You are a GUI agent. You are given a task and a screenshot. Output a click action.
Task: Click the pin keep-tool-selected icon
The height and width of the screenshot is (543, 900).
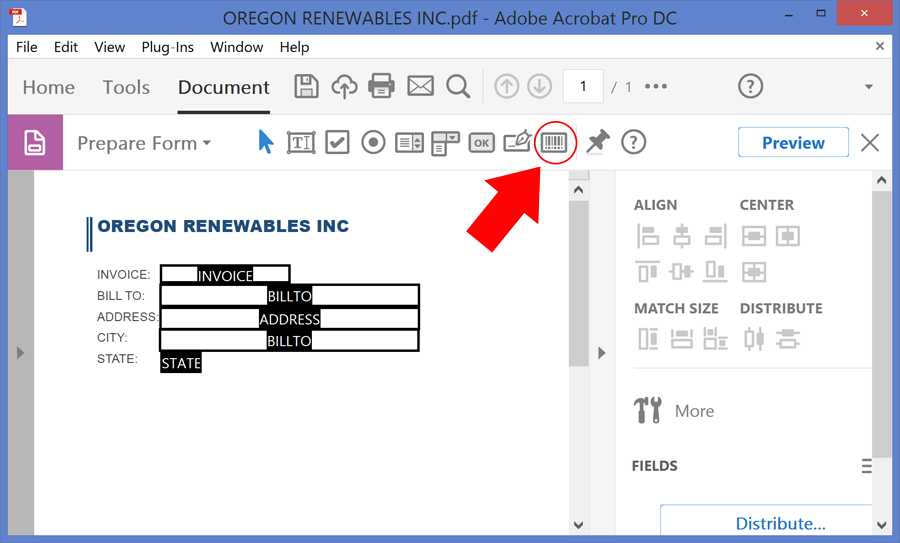(598, 142)
